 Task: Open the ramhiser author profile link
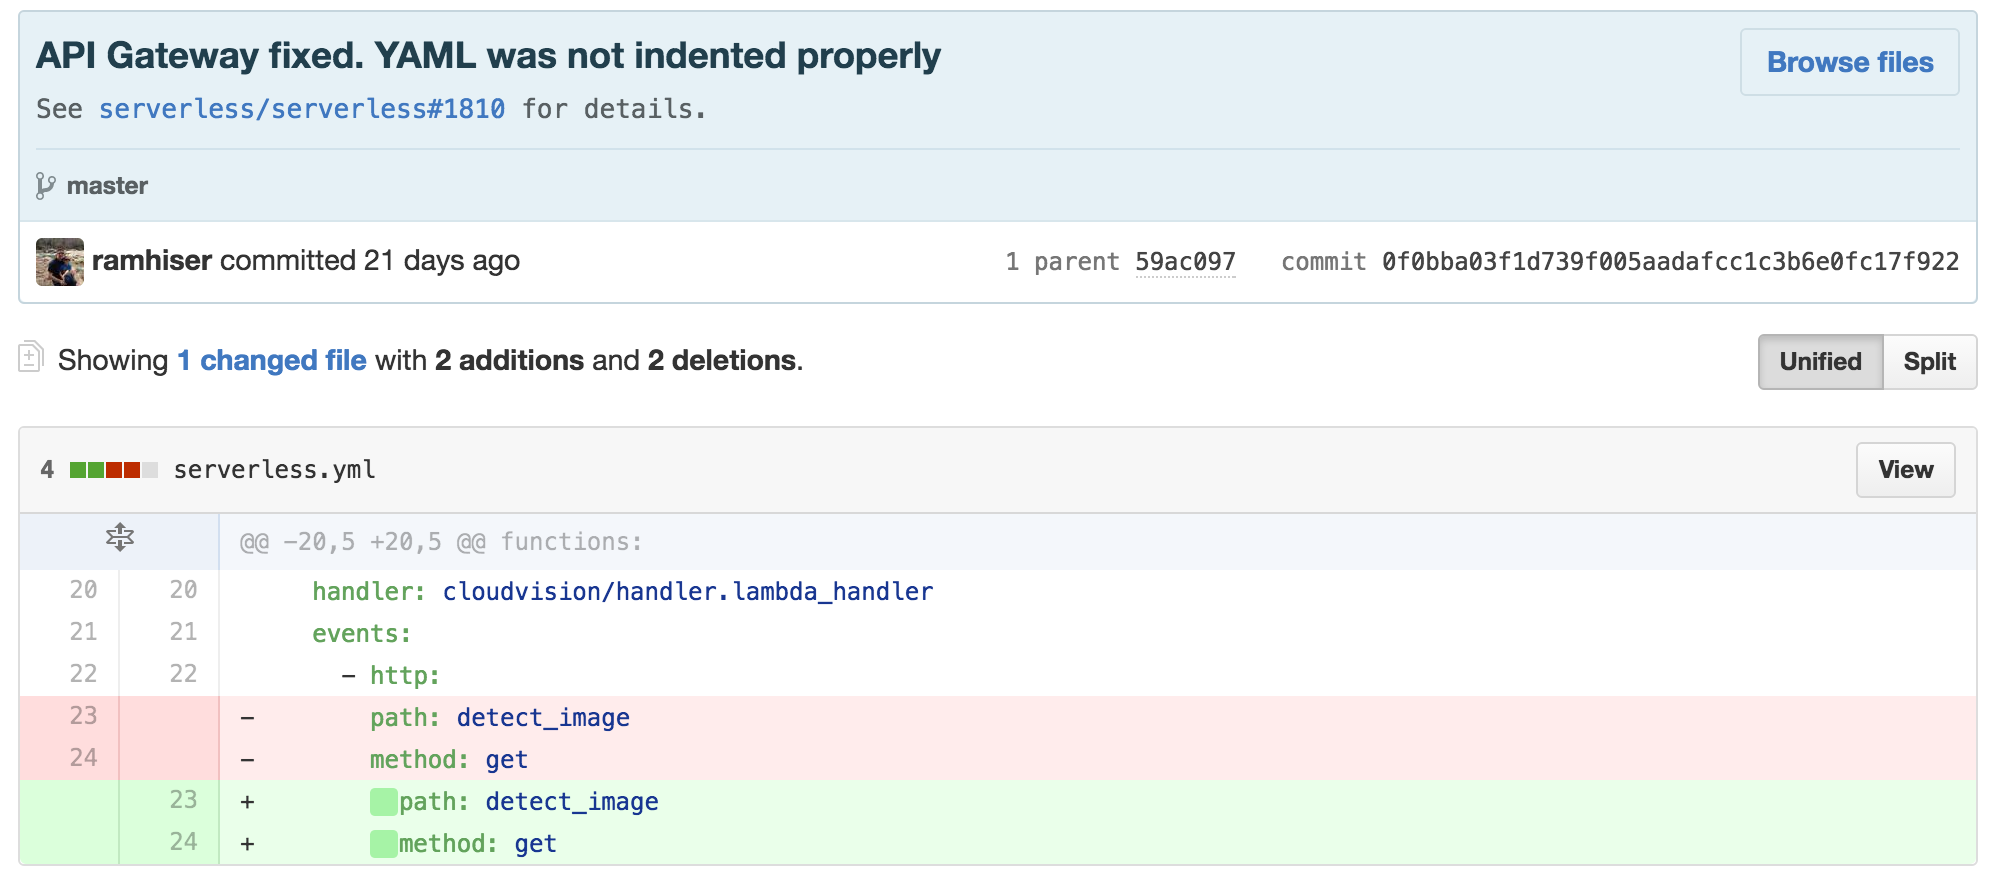pyautogui.click(x=152, y=261)
